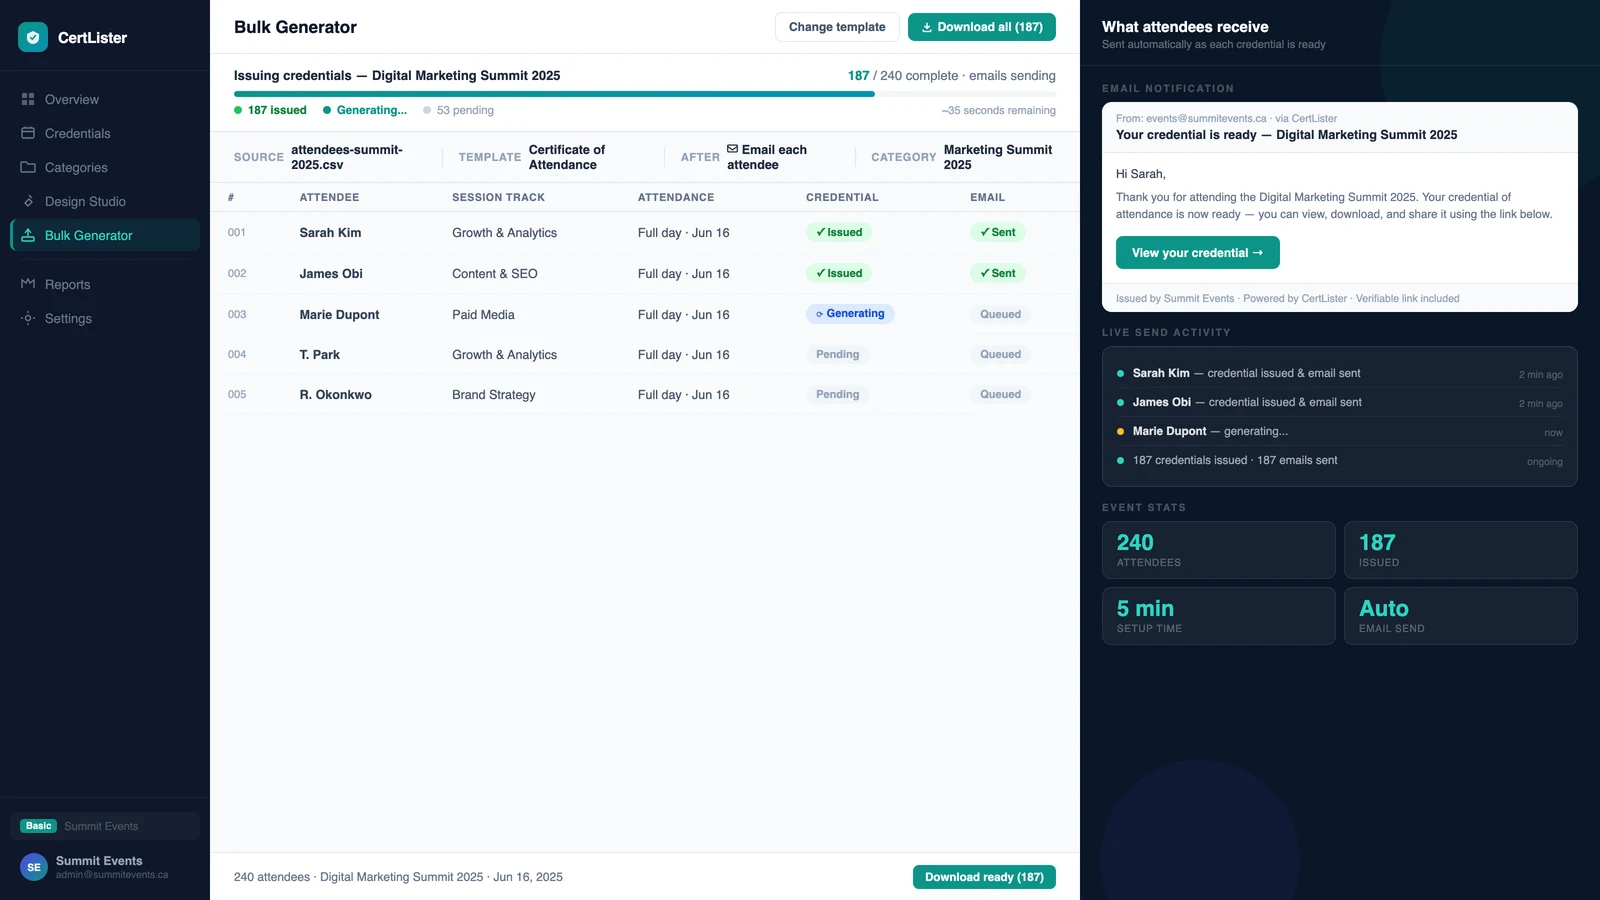The image size is (1600, 900).
Task: Click the Categories folder icon
Action: [28, 167]
